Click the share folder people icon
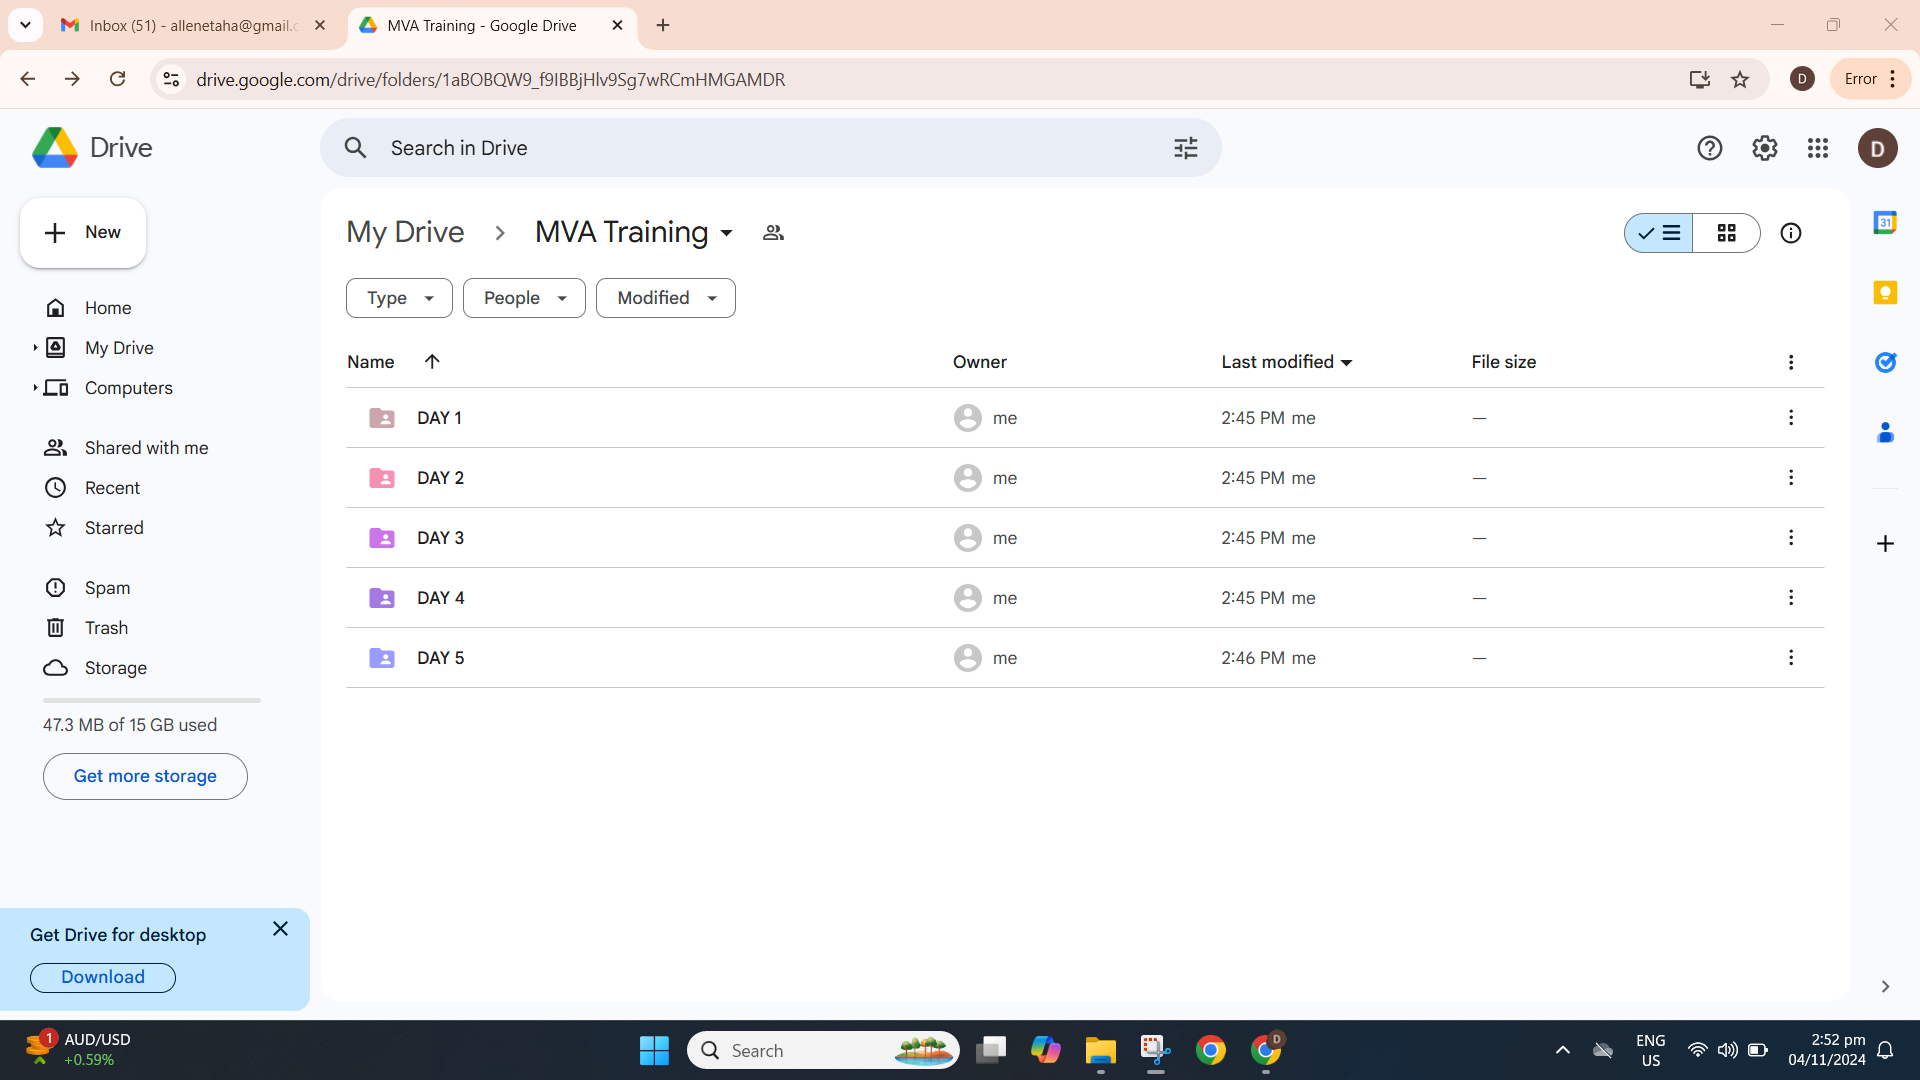The image size is (1920, 1080). [x=773, y=233]
